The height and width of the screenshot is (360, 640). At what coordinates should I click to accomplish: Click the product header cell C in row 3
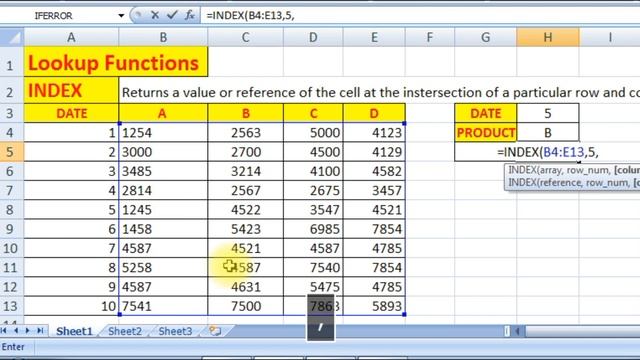click(313, 113)
